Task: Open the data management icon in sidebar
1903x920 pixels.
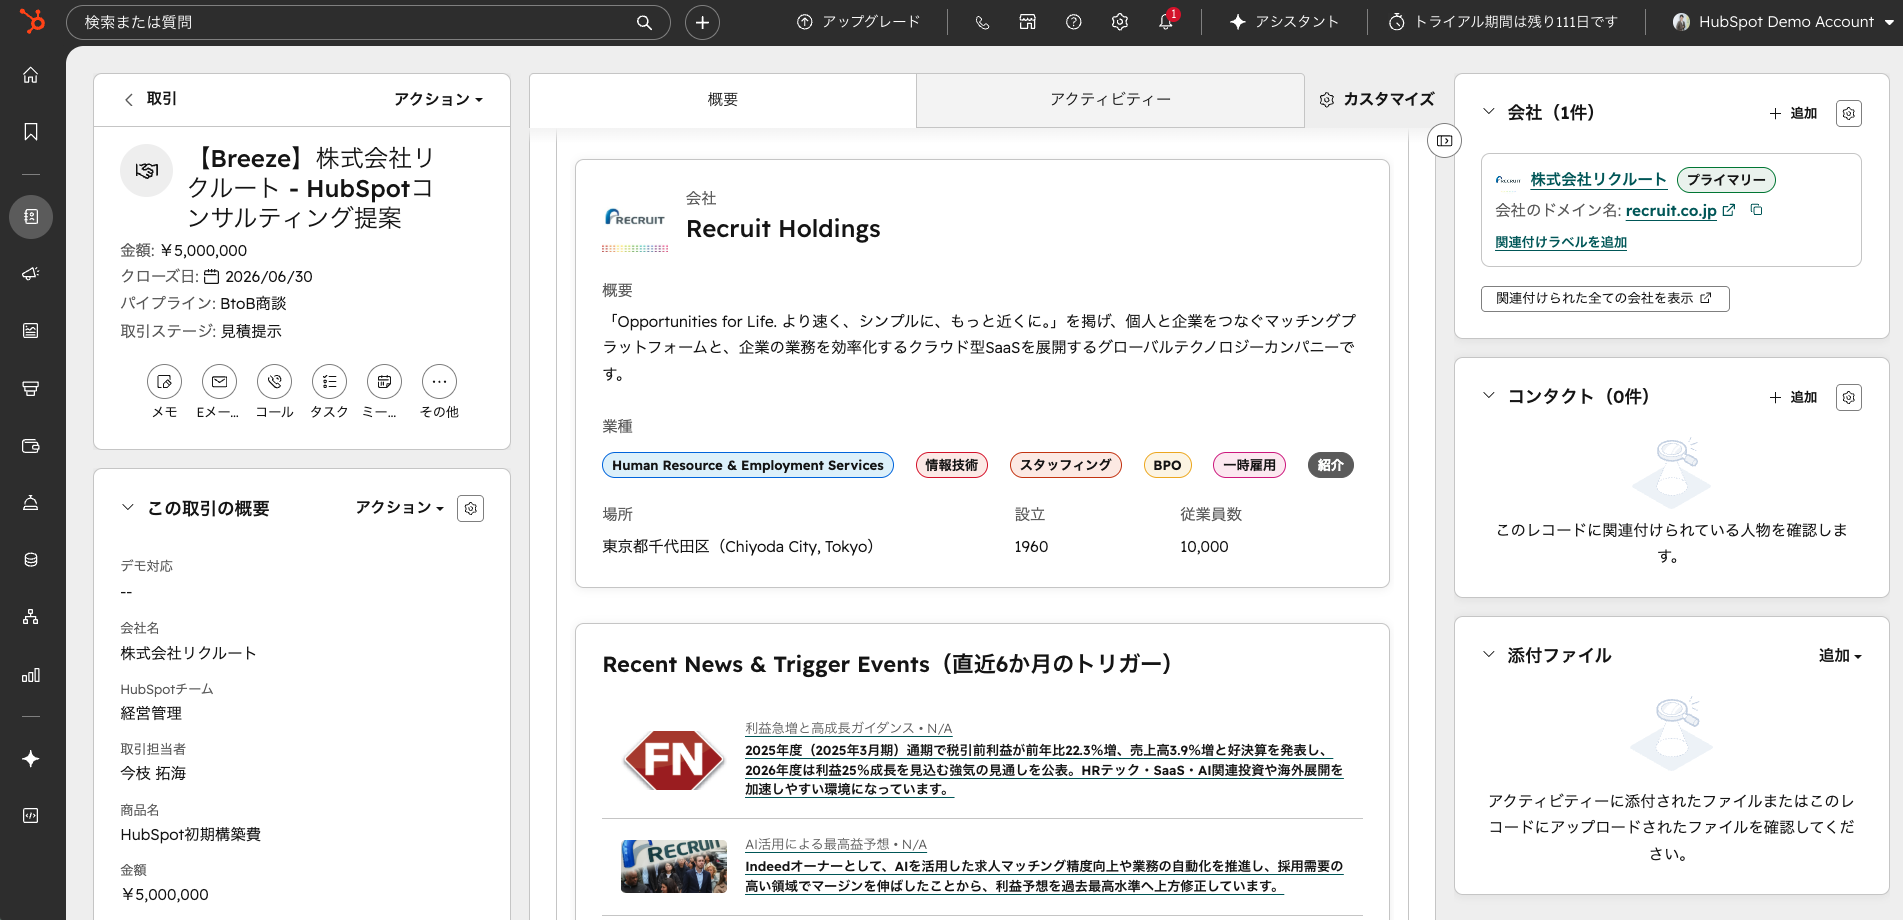Action: [31, 560]
